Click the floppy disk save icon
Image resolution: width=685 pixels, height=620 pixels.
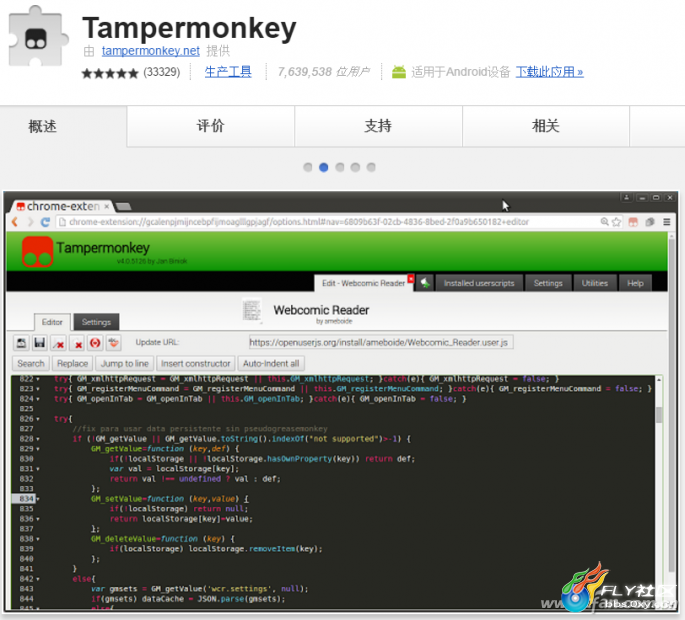[x=40, y=343]
